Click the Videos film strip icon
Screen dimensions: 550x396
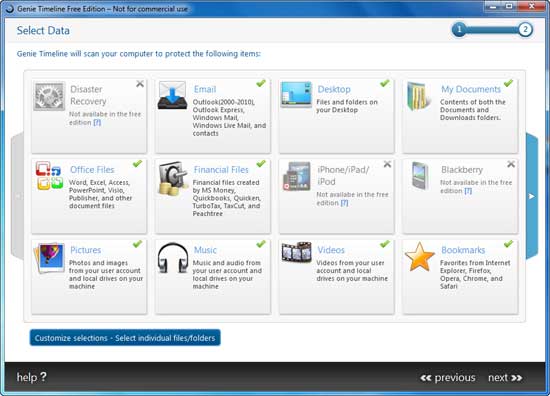297,253
